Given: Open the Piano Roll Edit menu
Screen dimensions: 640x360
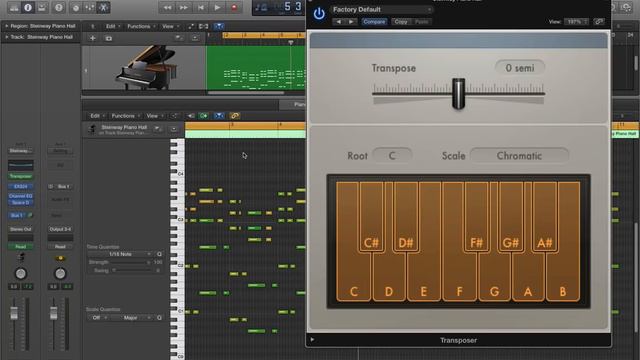Looking at the screenshot, I should (x=97, y=116).
